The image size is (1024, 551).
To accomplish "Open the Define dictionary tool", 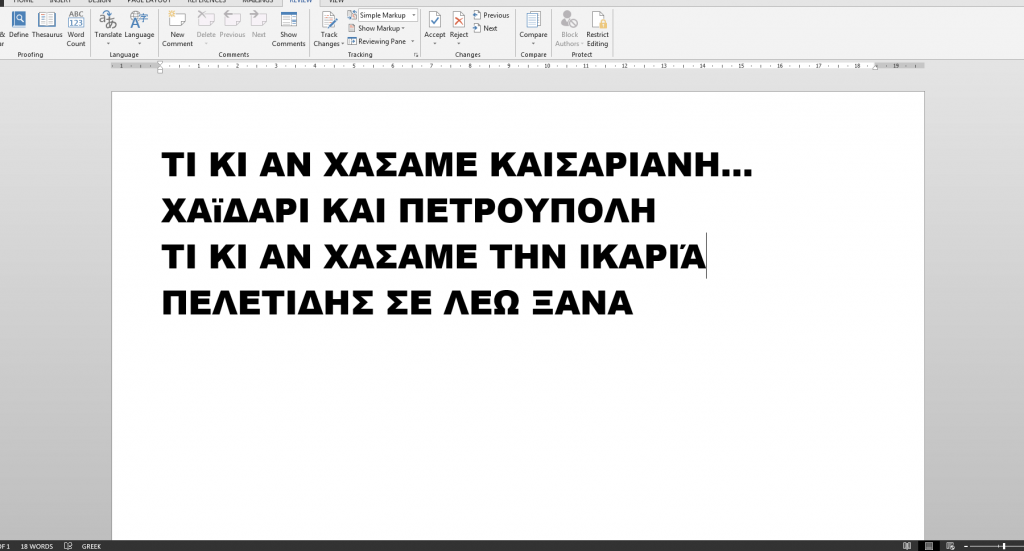I will click(18, 25).
